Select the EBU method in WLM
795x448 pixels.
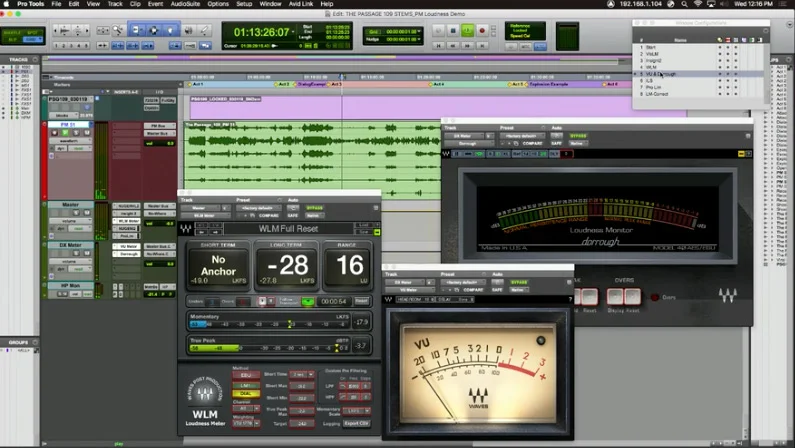246,376
